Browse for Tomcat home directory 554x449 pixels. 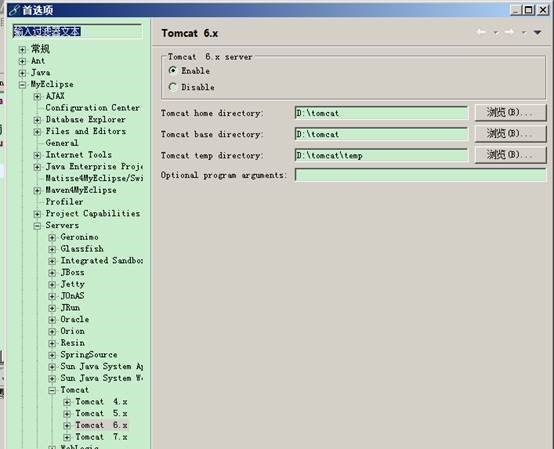click(x=511, y=113)
